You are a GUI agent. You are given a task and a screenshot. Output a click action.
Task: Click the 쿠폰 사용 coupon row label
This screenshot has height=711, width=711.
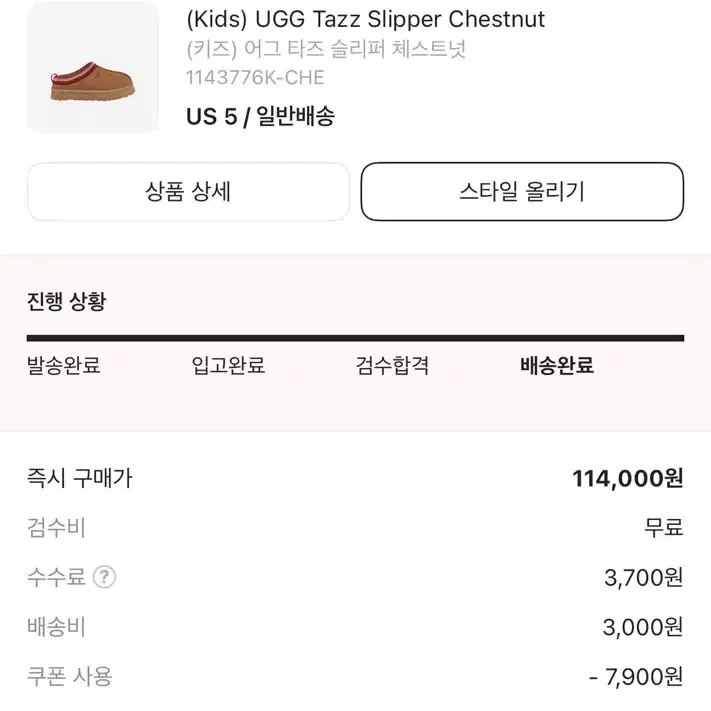click(69, 677)
